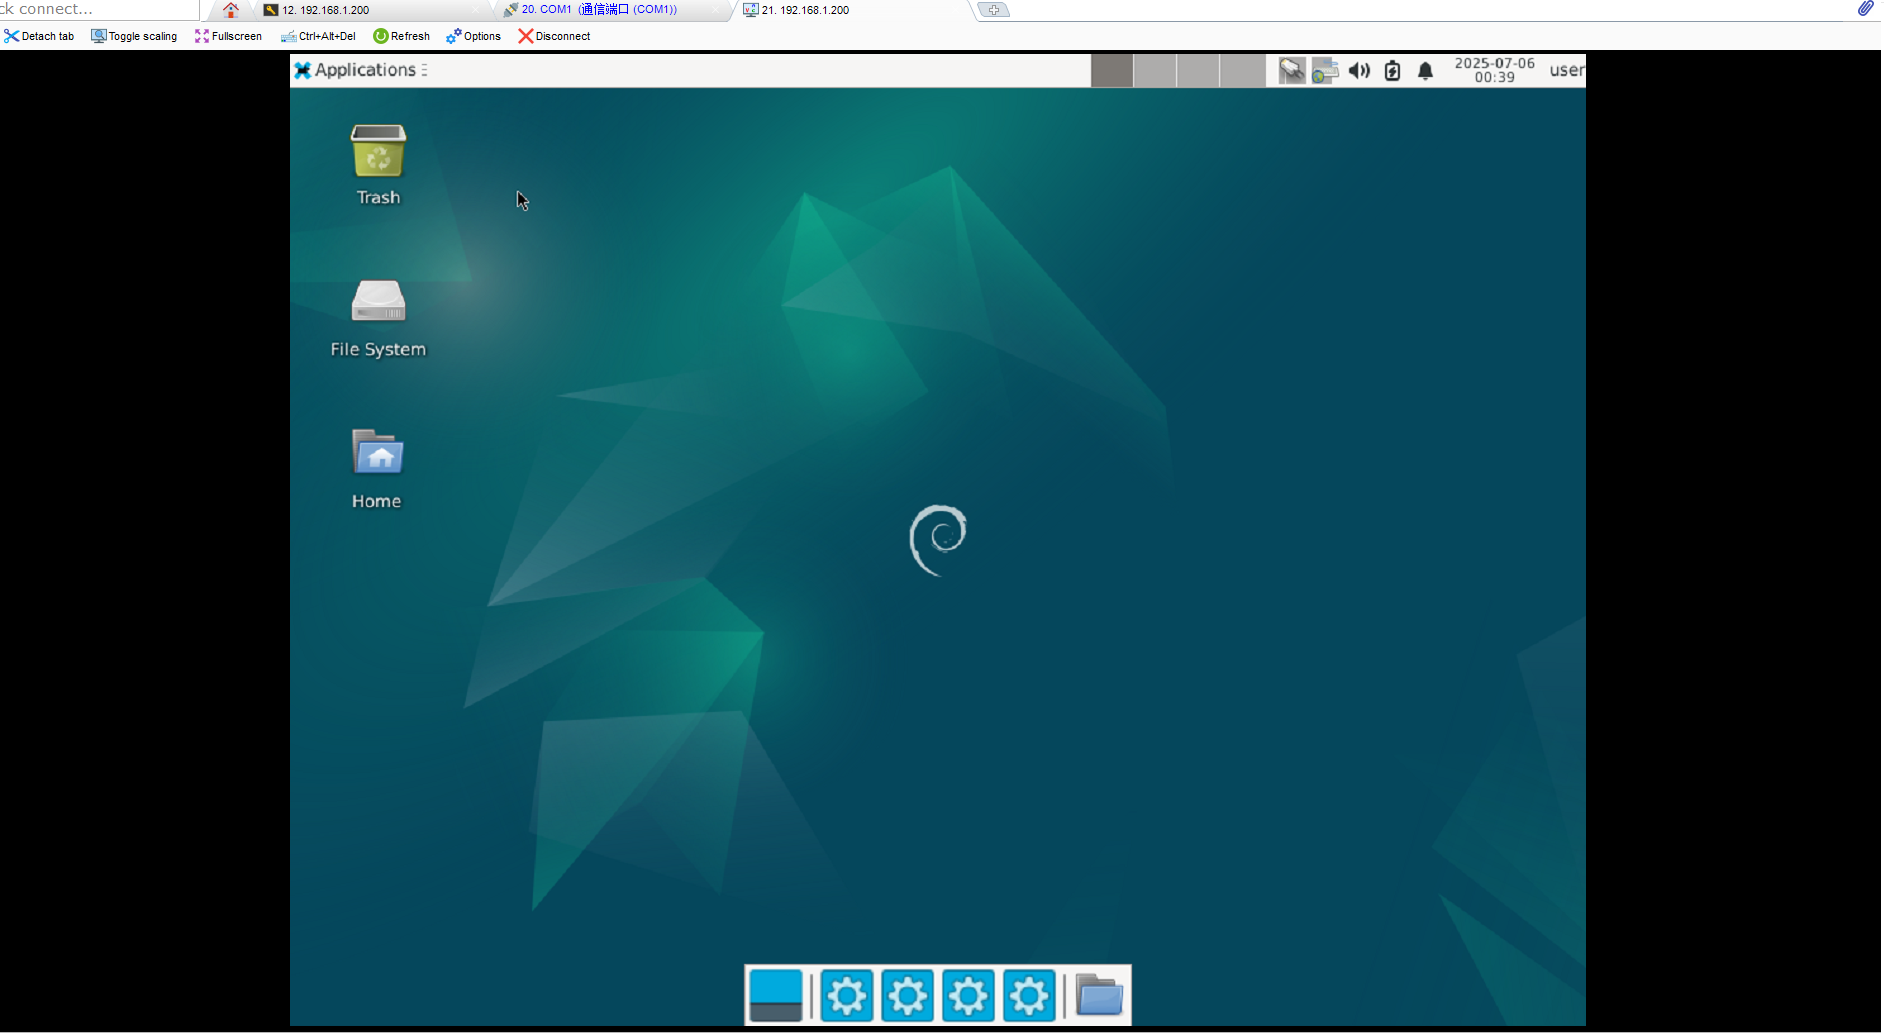Screen dimensions: 1884x1034
Task: Click the battery power manager icon
Action: pyautogui.click(x=1392, y=71)
